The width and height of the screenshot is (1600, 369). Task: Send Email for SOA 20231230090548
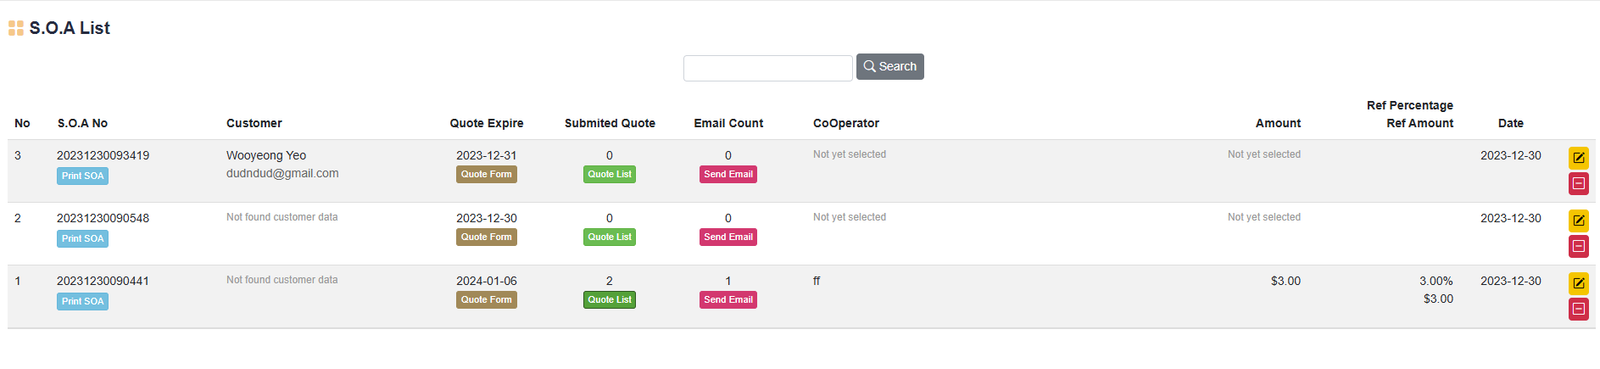(728, 237)
